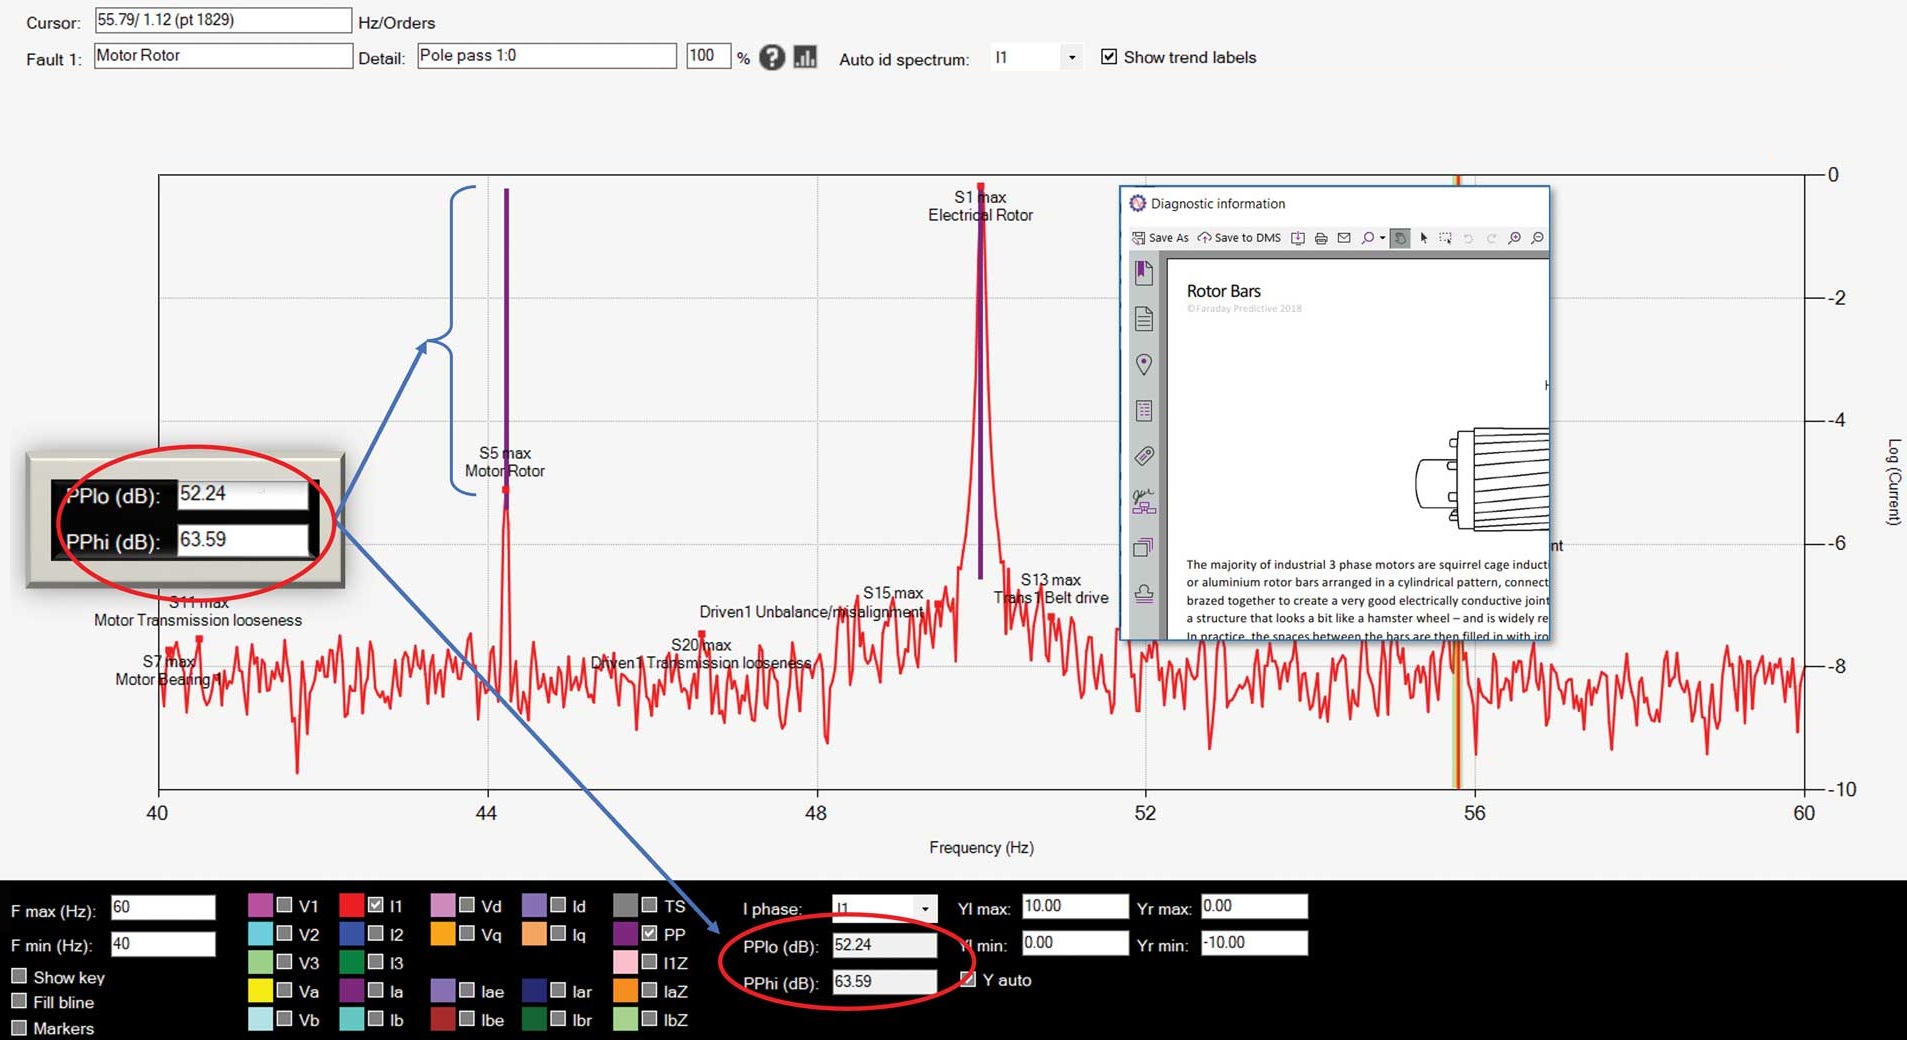1907x1040 pixels.
Task: Uncheck Show trend labels checkbox
Action: click(x=1109, y=57)
